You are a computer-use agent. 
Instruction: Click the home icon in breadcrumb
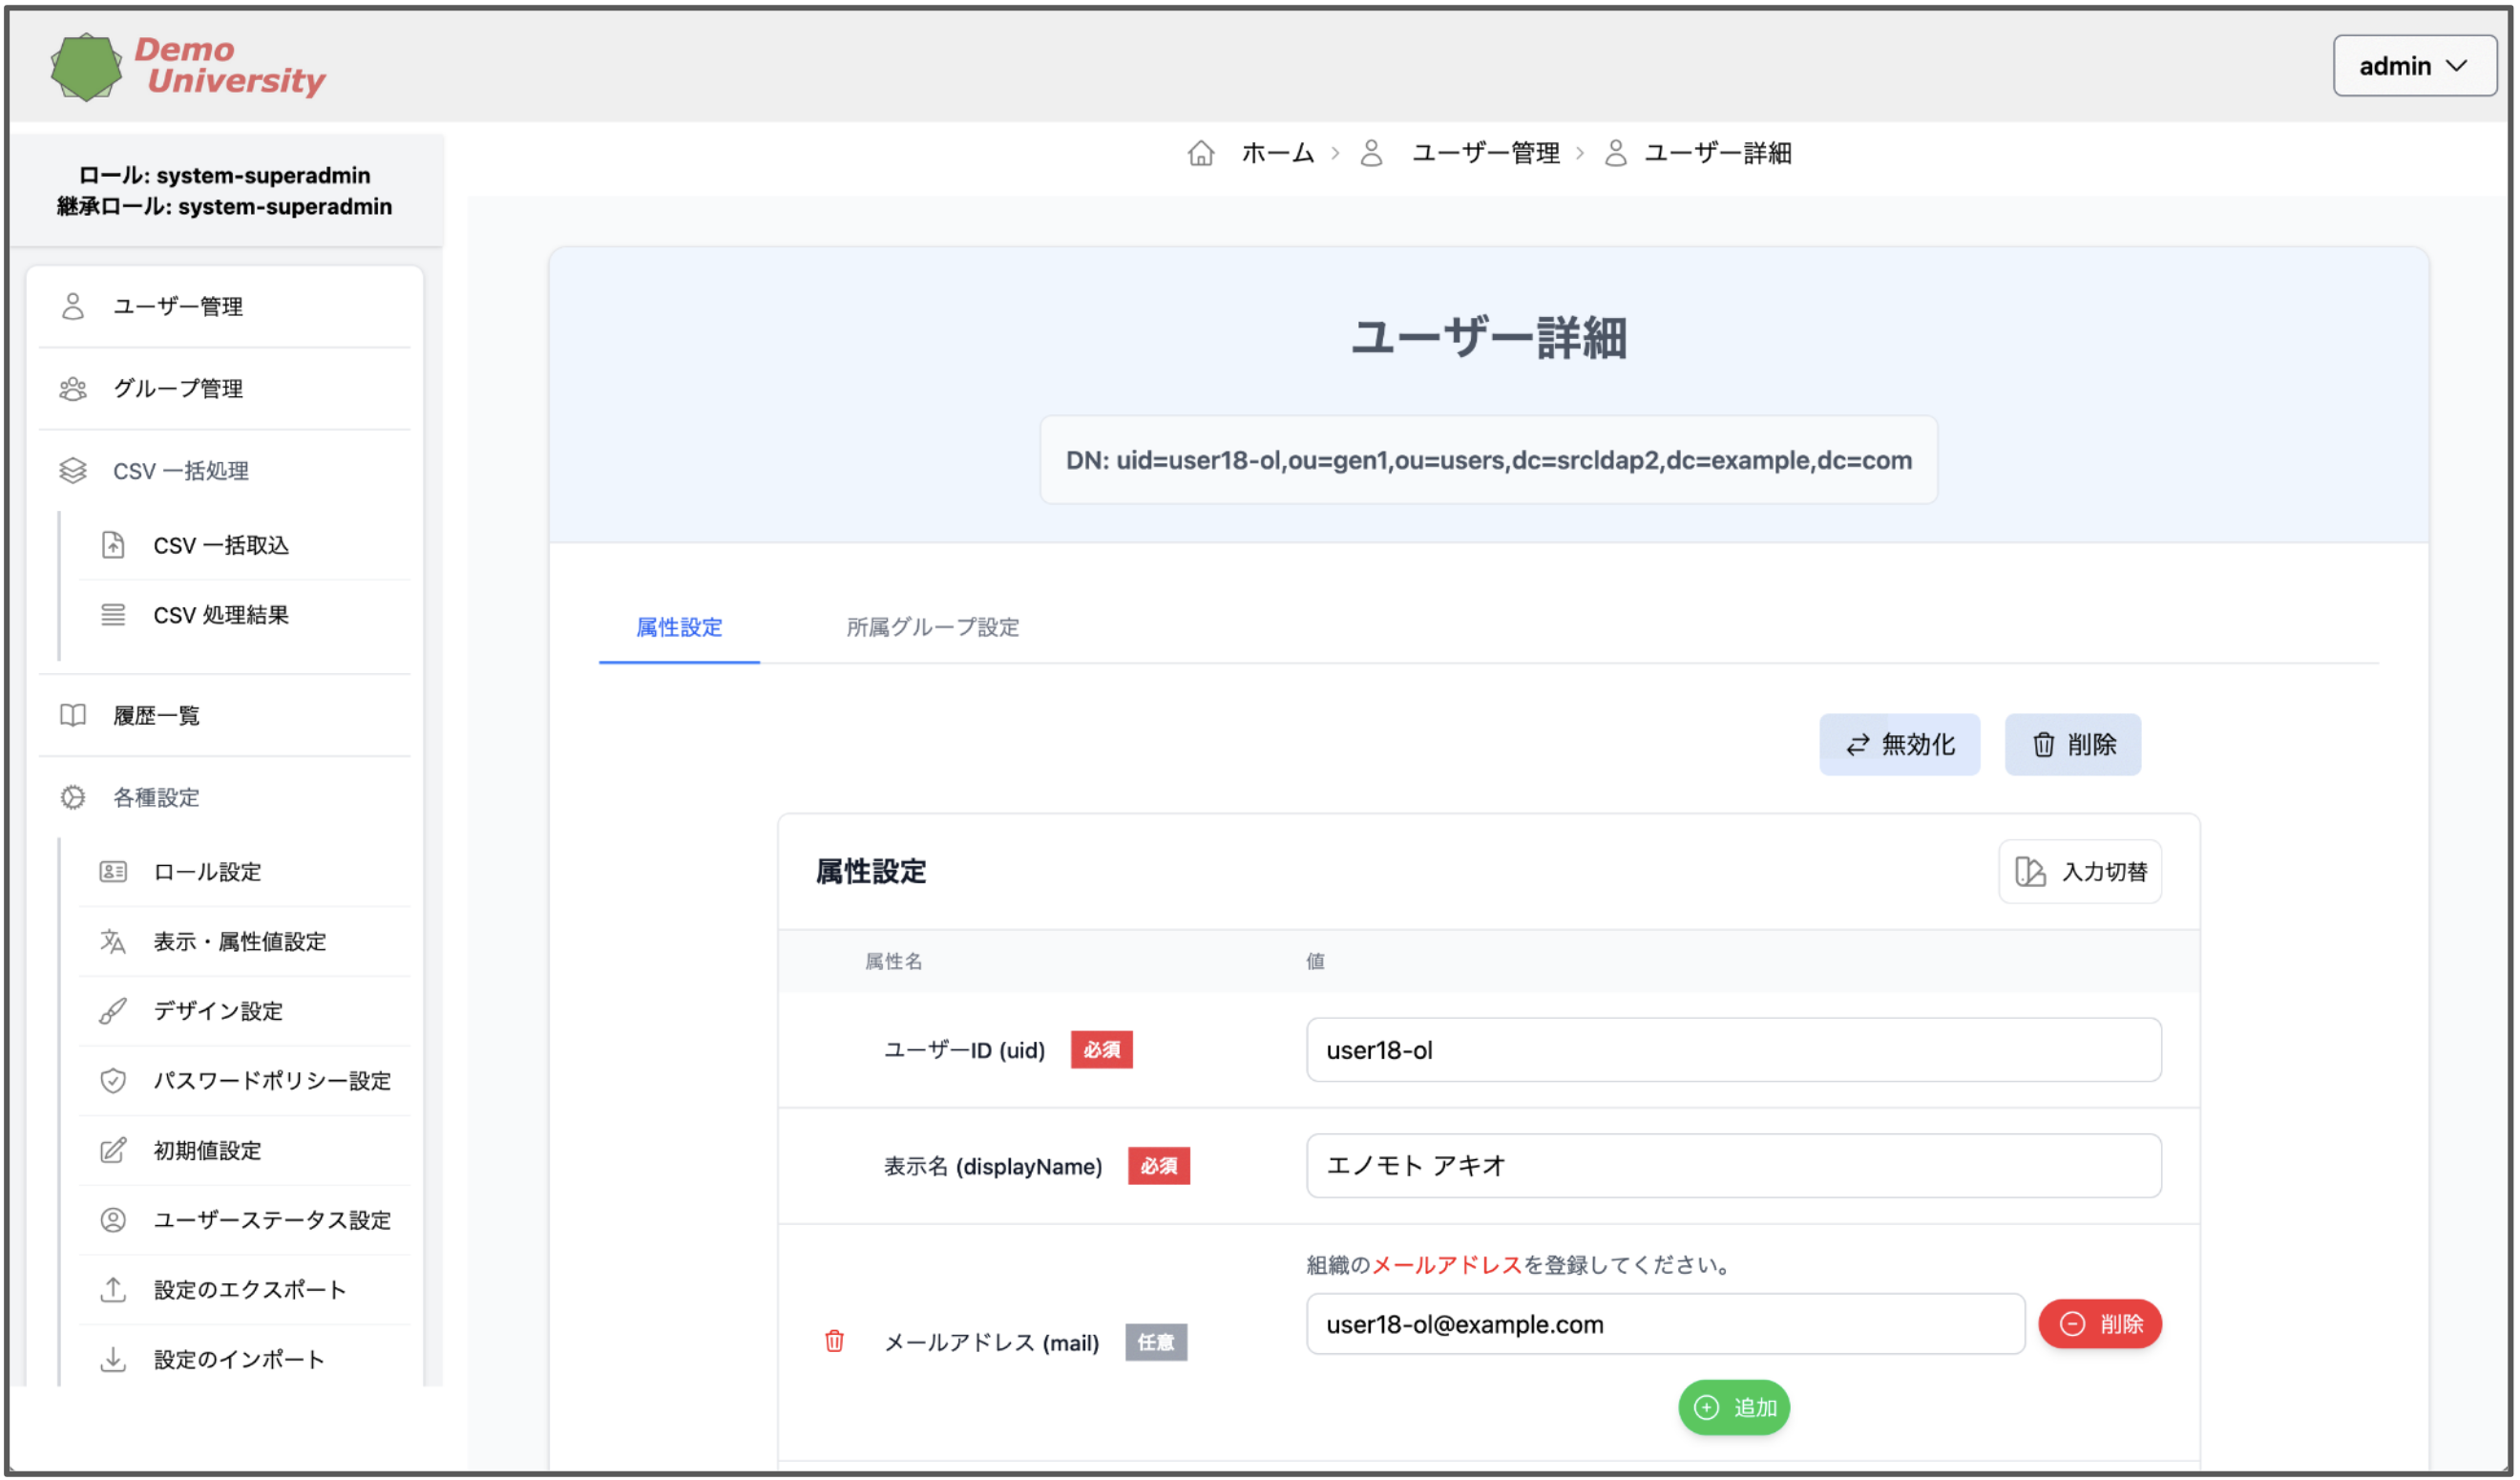[1201, 153]
